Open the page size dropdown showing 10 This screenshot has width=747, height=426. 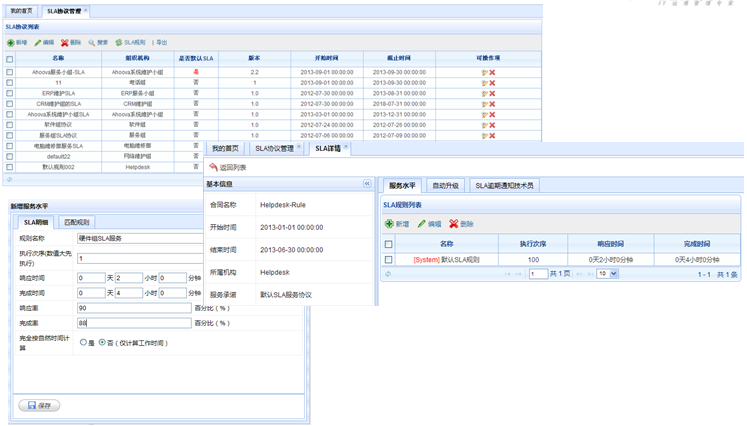(606, 274)
